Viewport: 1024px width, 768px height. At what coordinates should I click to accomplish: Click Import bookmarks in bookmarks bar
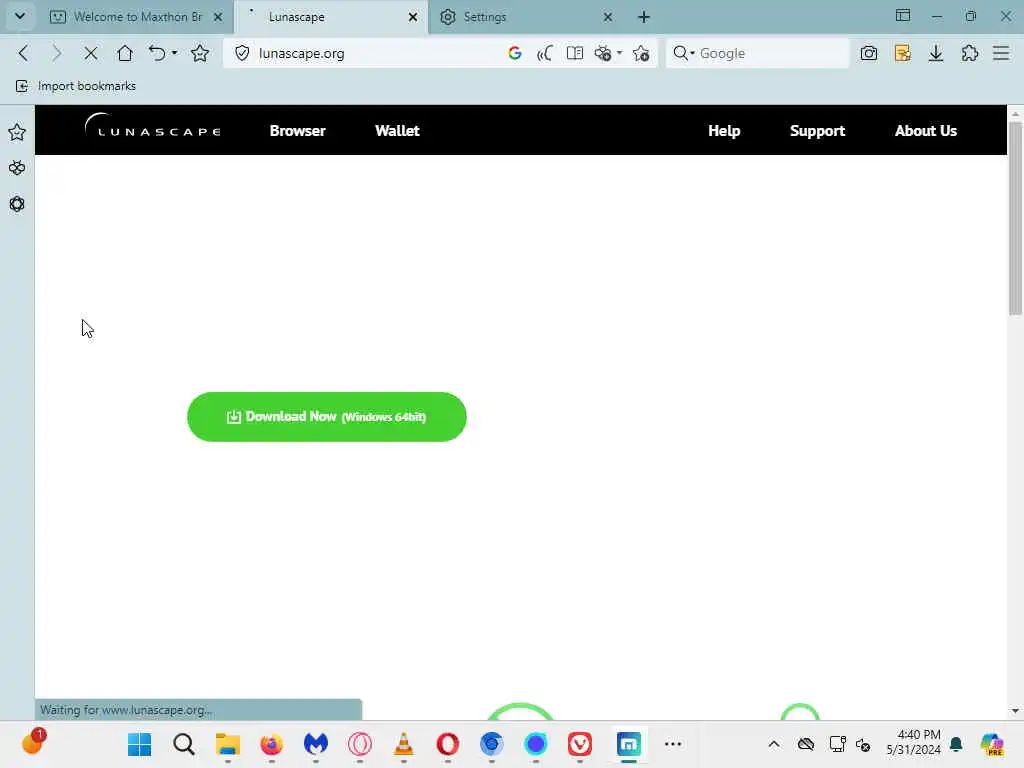(76, 86)
